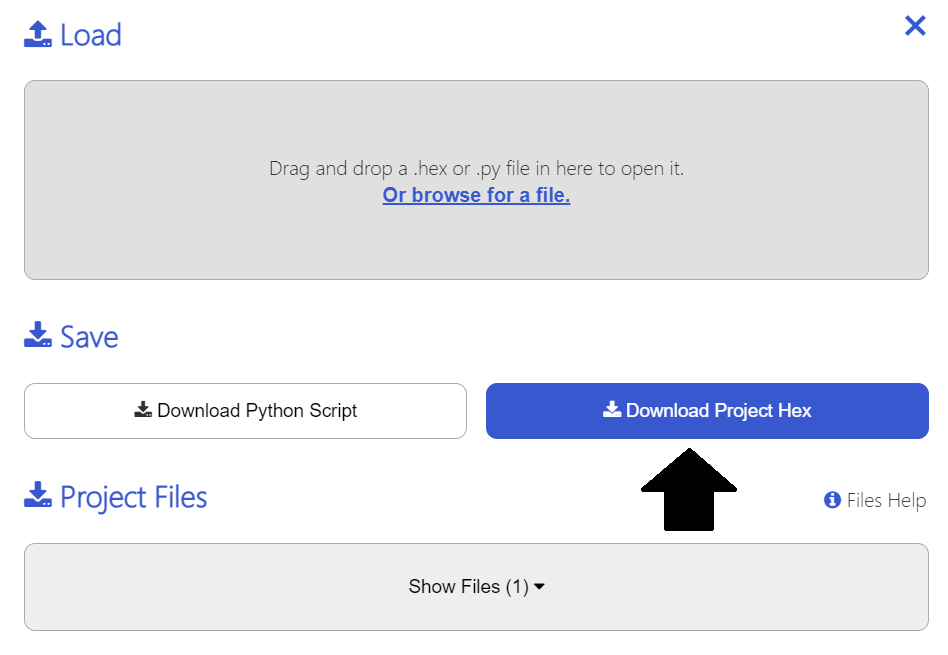Click the Files Help info icon

[832, 500]
